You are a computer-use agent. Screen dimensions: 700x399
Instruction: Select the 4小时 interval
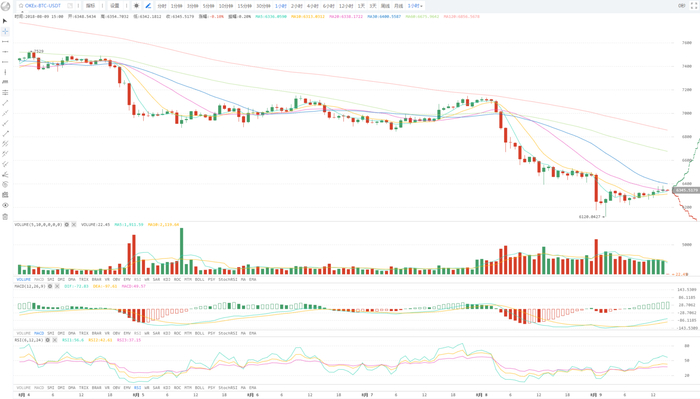(312, 6)
